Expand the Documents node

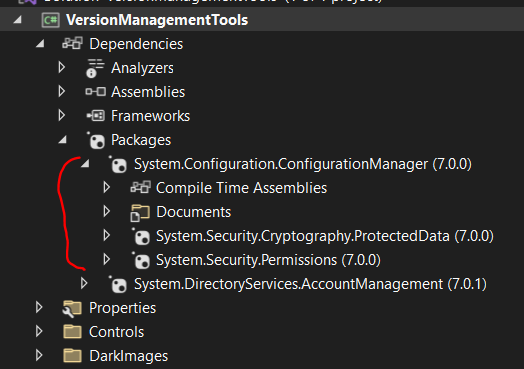tap(107, 211)
